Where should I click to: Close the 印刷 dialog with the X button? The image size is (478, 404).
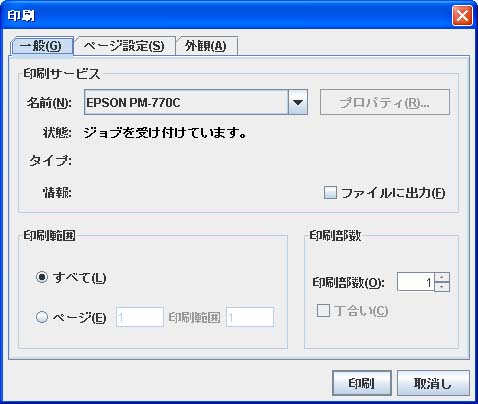[x=462, y=15]
